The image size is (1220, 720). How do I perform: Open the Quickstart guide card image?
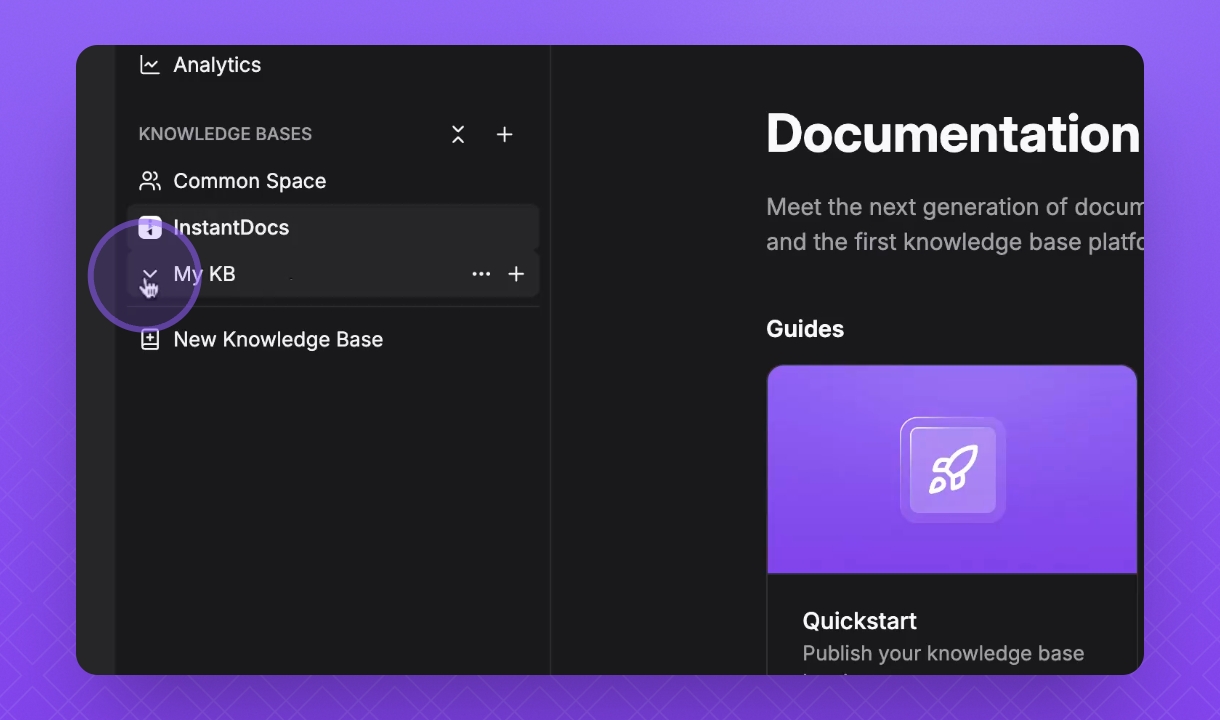click(952, 469)
